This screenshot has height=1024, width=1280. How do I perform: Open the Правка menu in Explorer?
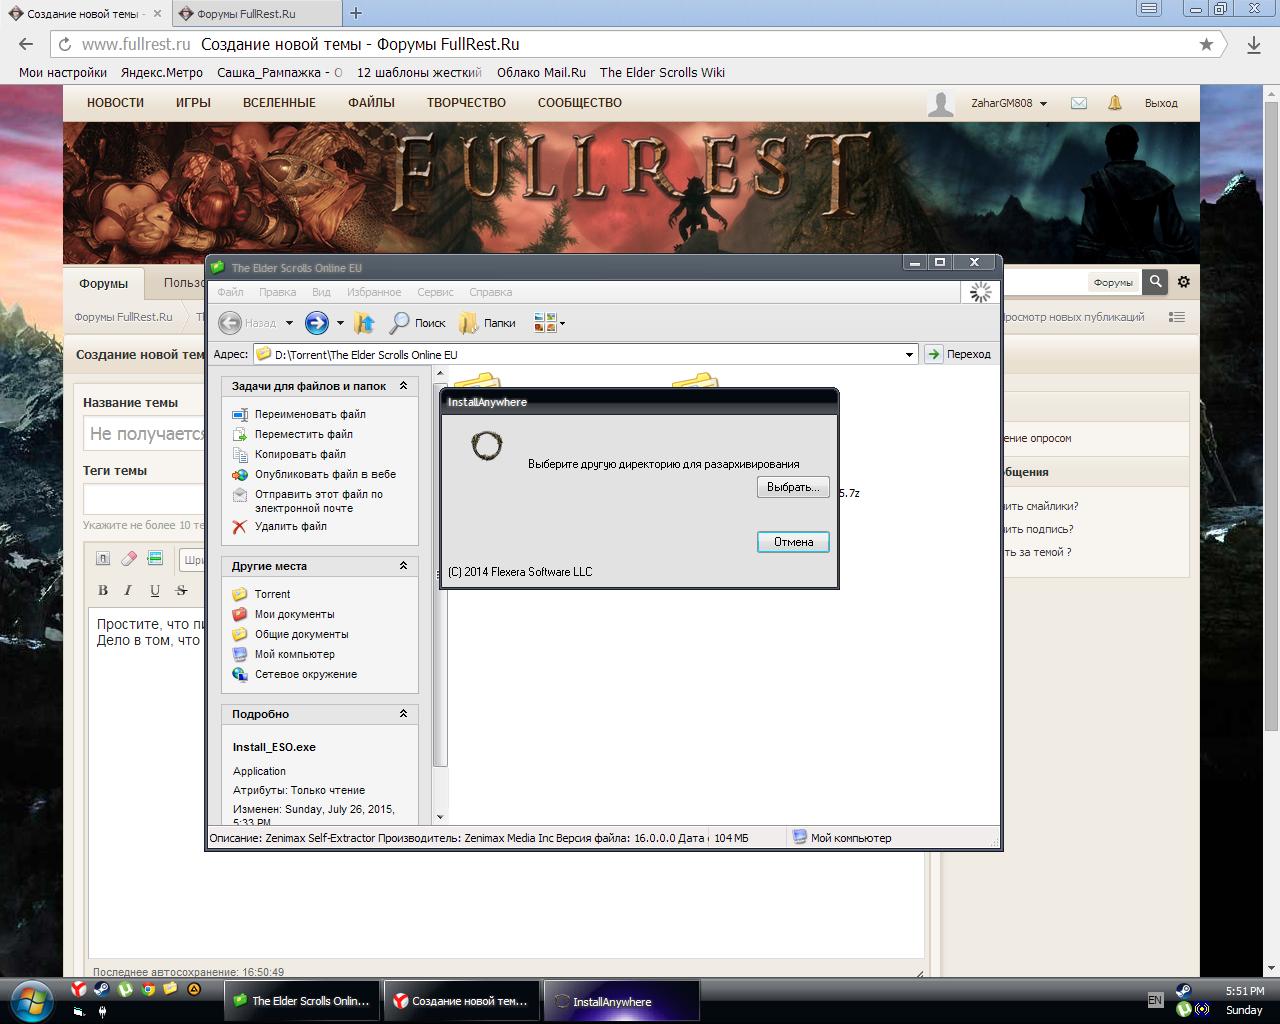277,292
